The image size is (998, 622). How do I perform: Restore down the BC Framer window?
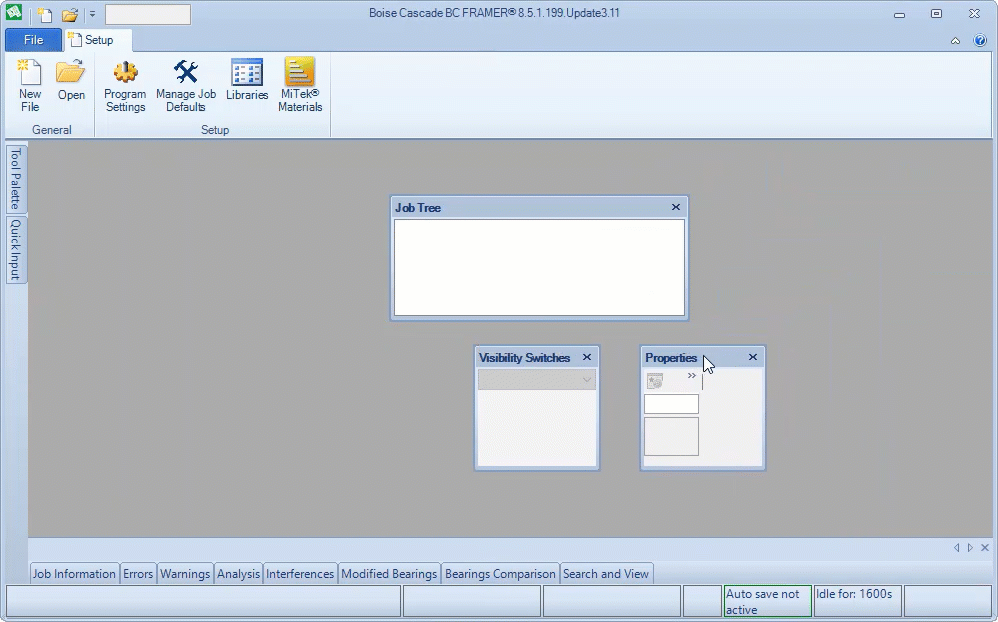(x=936, y=13)
